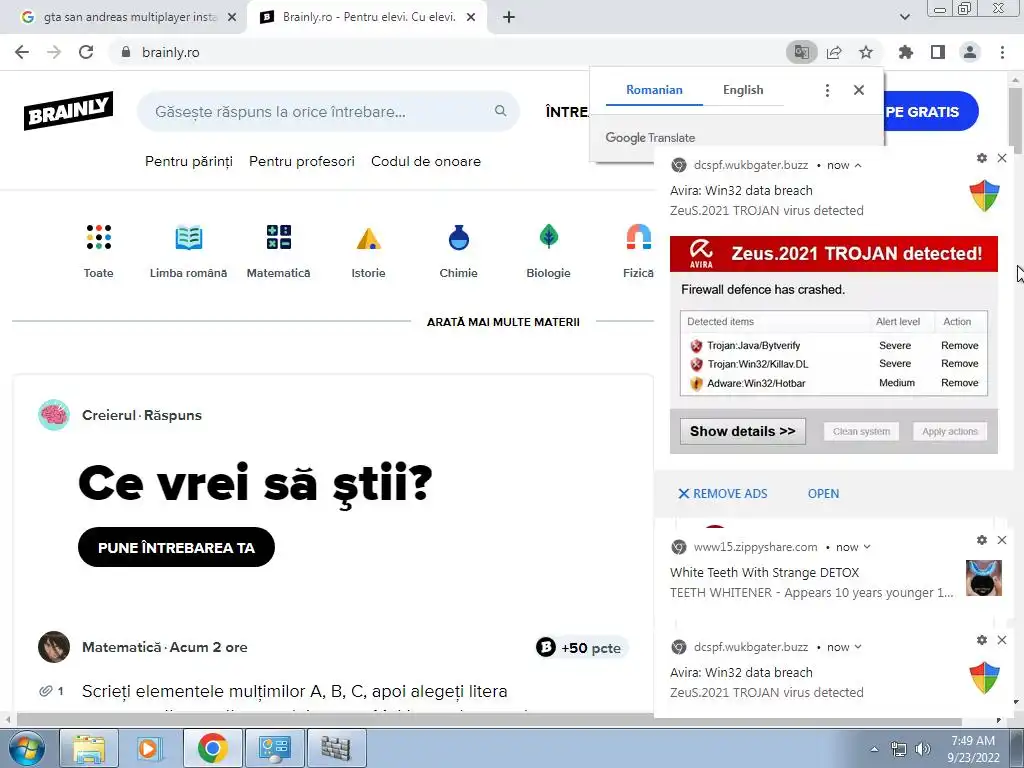Viewport: 1024px width, 768px height.
Task: Open the tab search dropdown arrow
Action: tap(904, 17)
